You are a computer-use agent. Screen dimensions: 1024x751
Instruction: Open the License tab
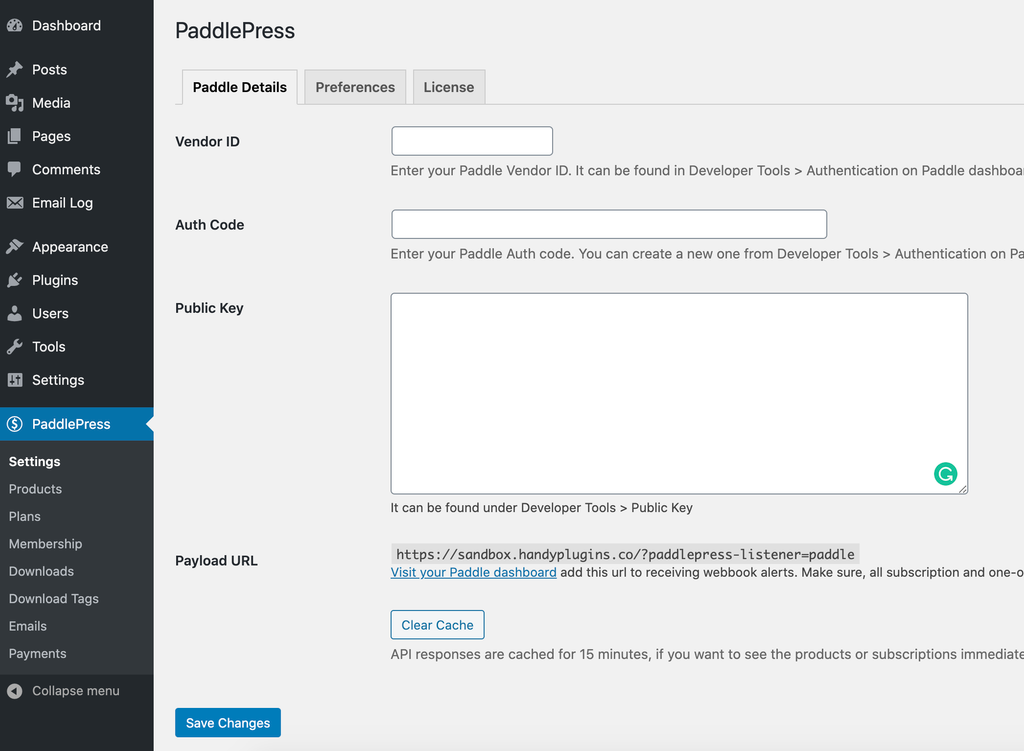pyautogui.click(x=449, y=88)
